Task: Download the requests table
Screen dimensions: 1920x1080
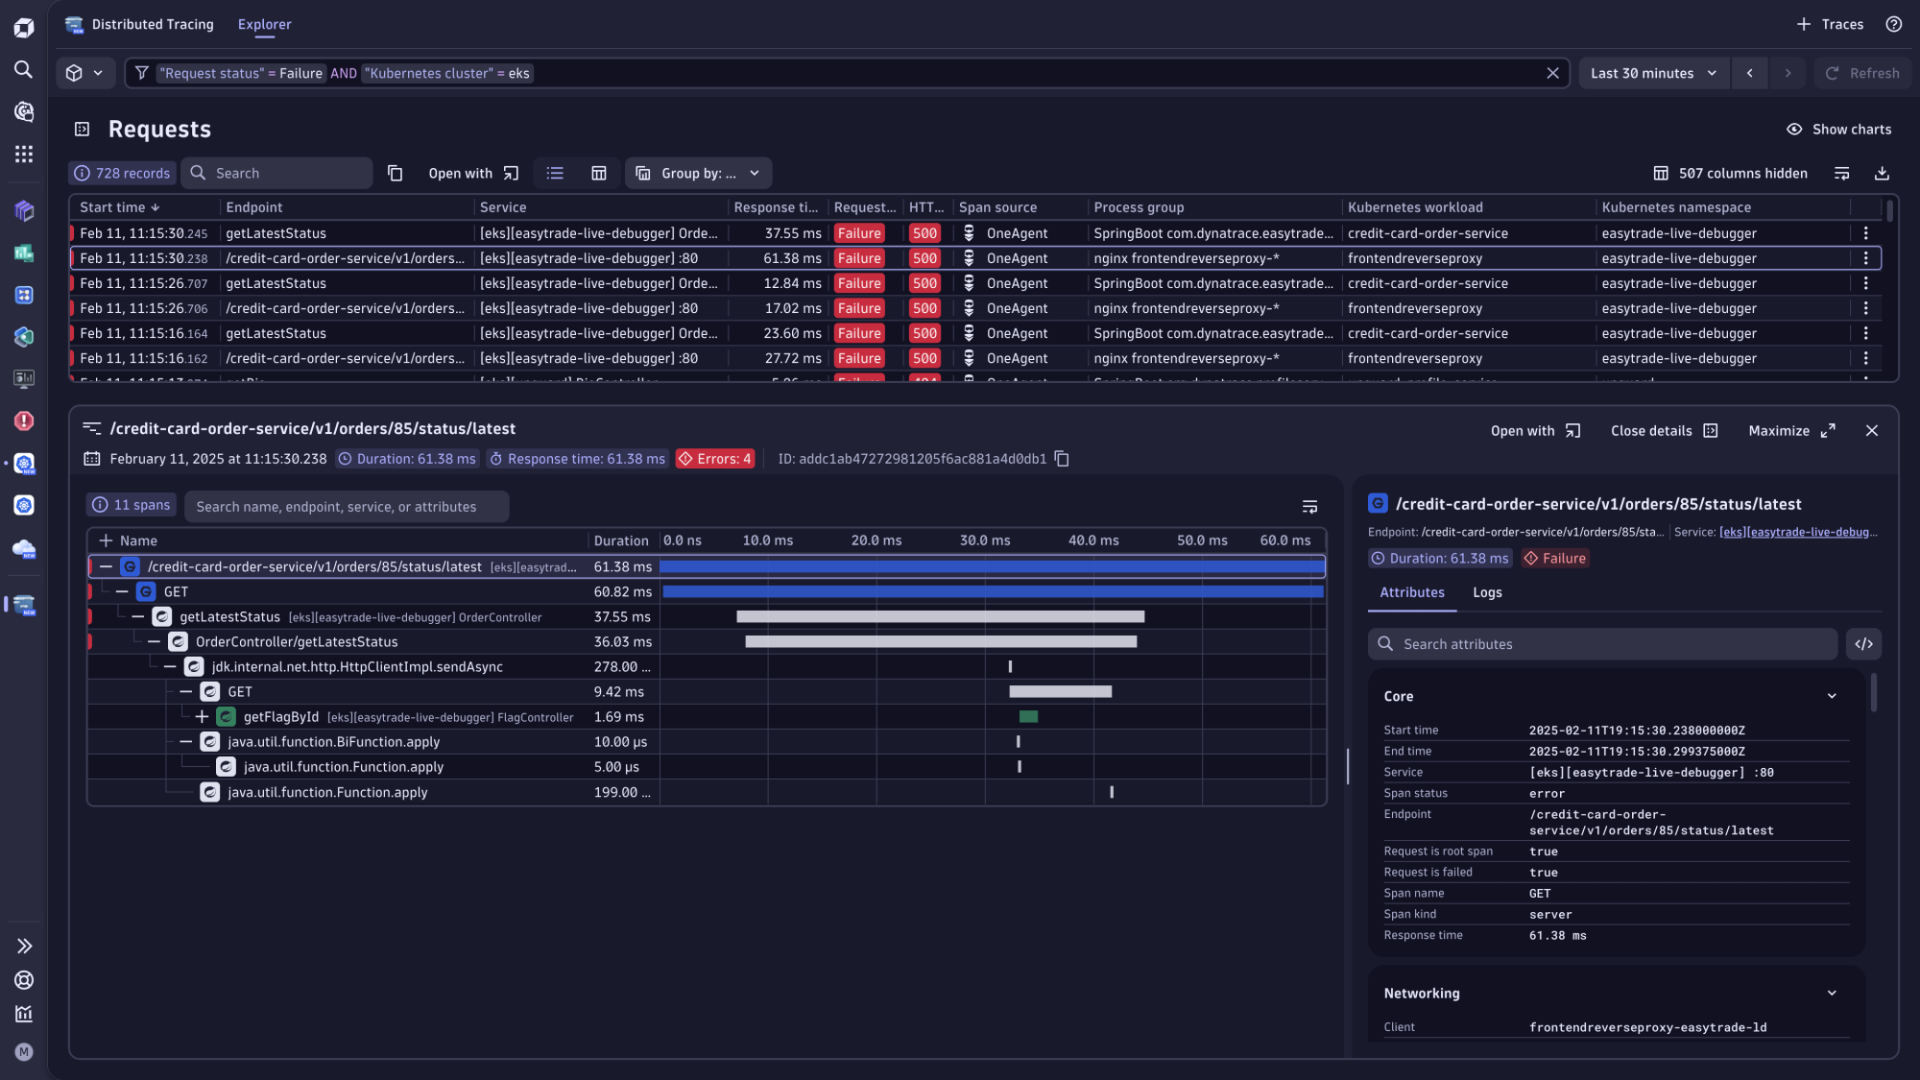Action: (x=1882, y=173)
